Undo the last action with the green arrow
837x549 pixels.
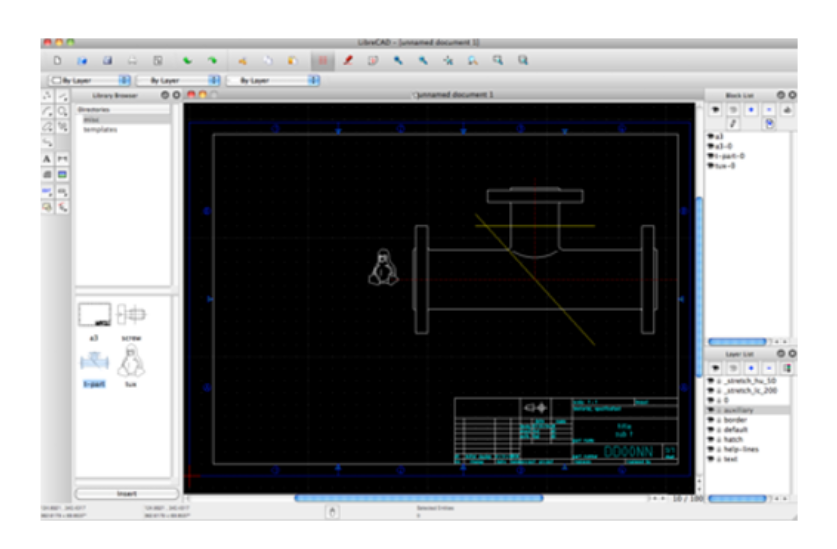[187, 60]
